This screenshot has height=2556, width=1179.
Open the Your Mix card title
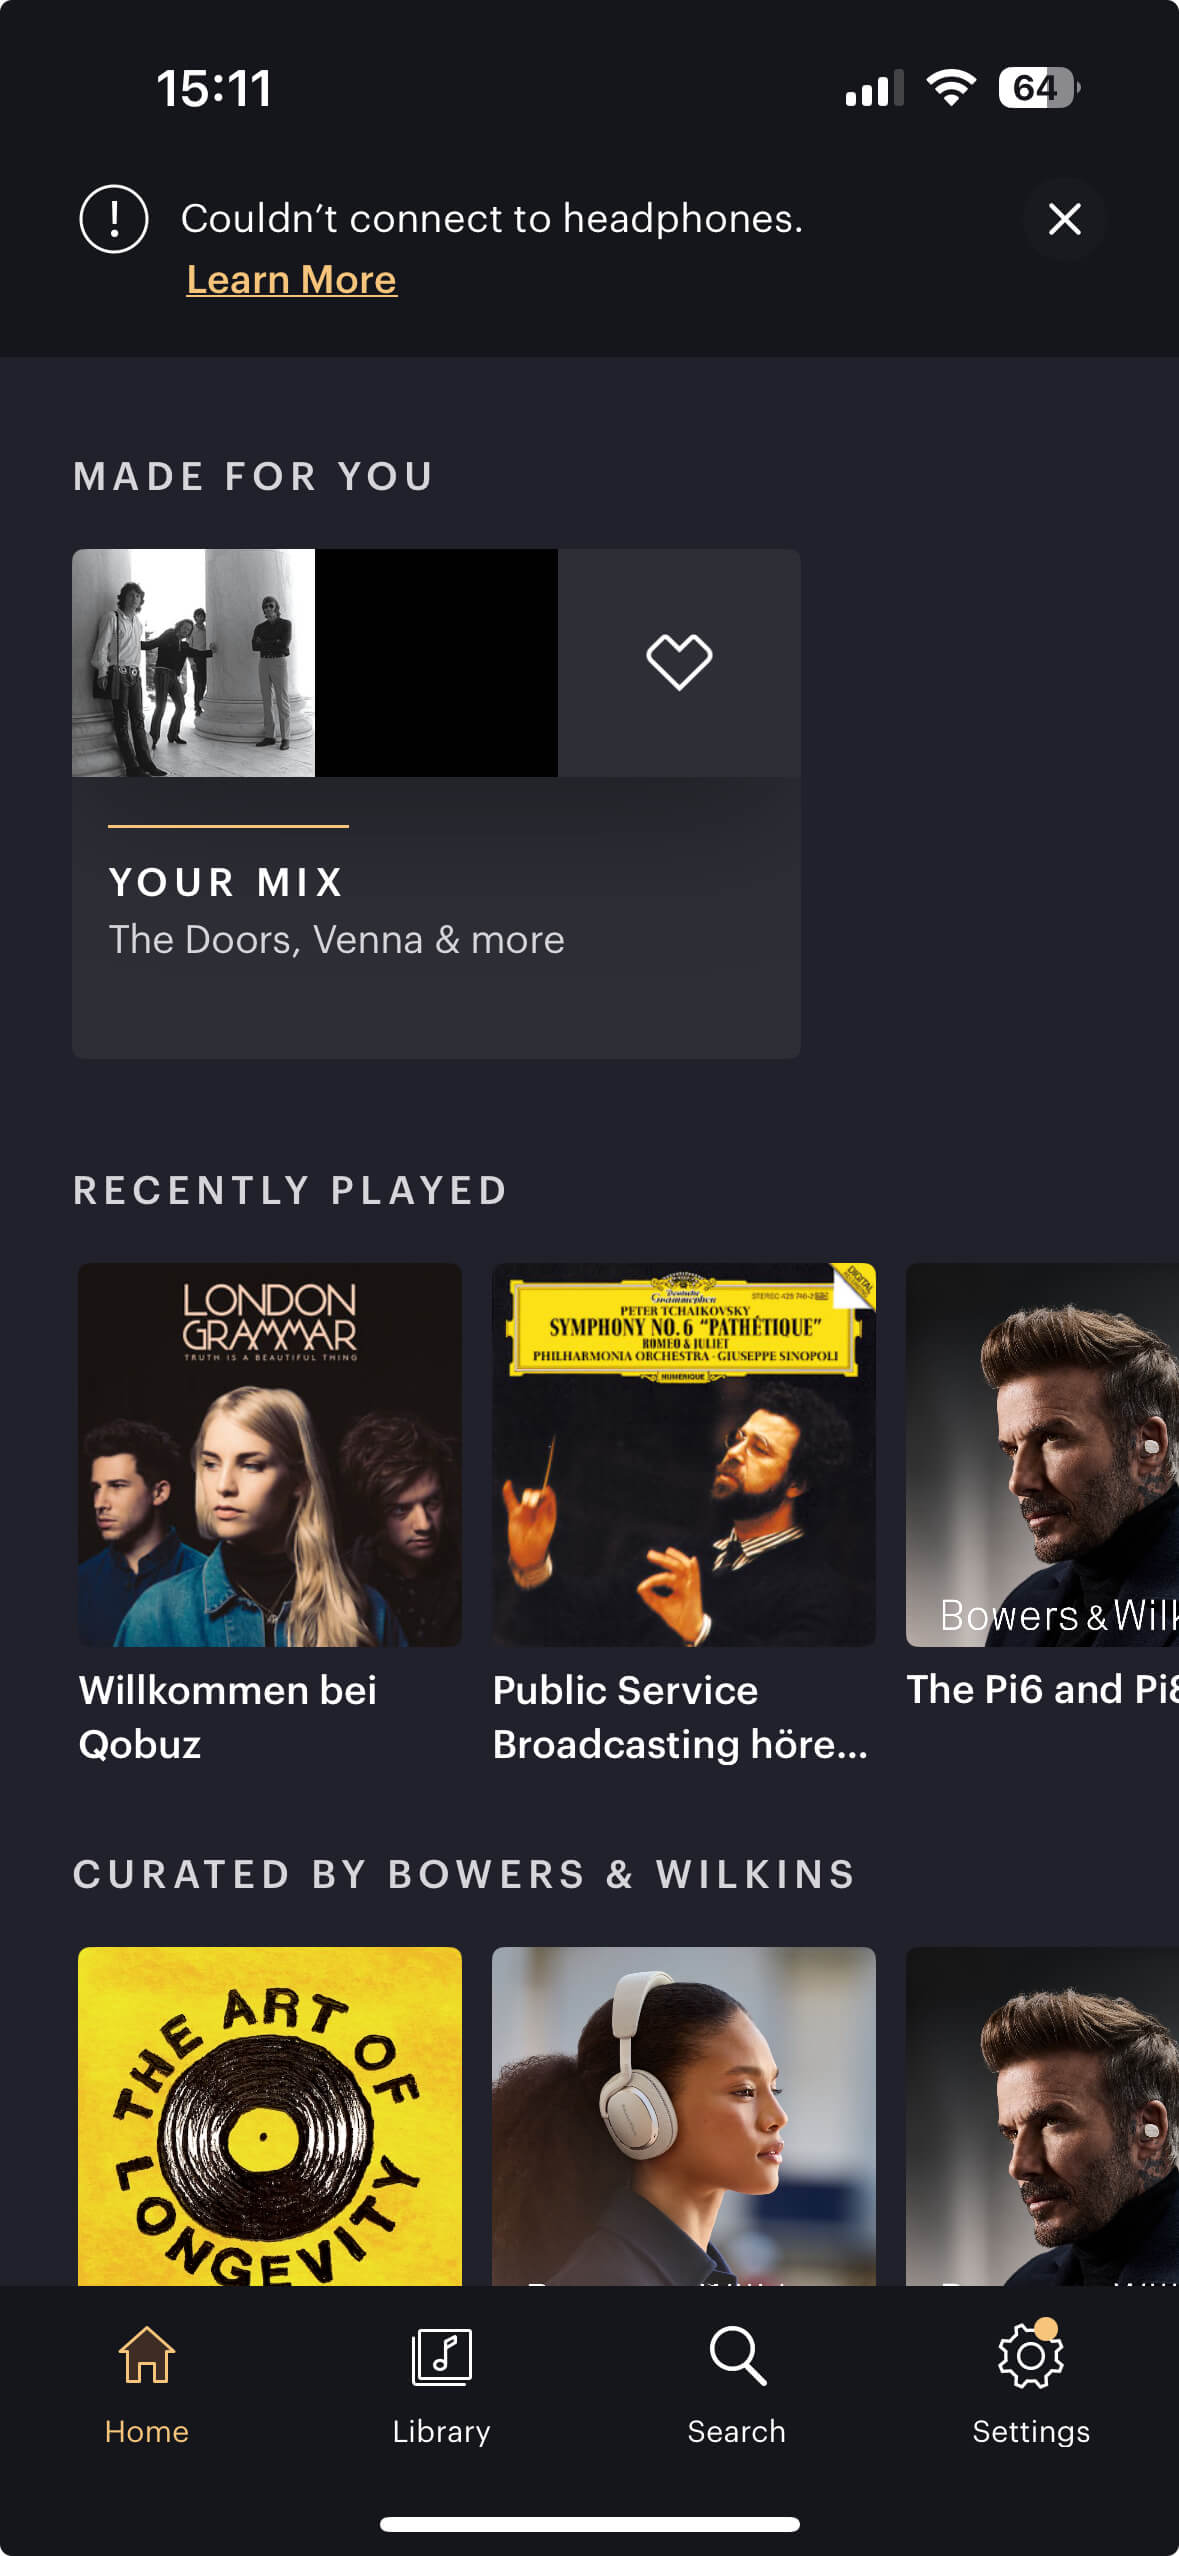click(226, 882)
